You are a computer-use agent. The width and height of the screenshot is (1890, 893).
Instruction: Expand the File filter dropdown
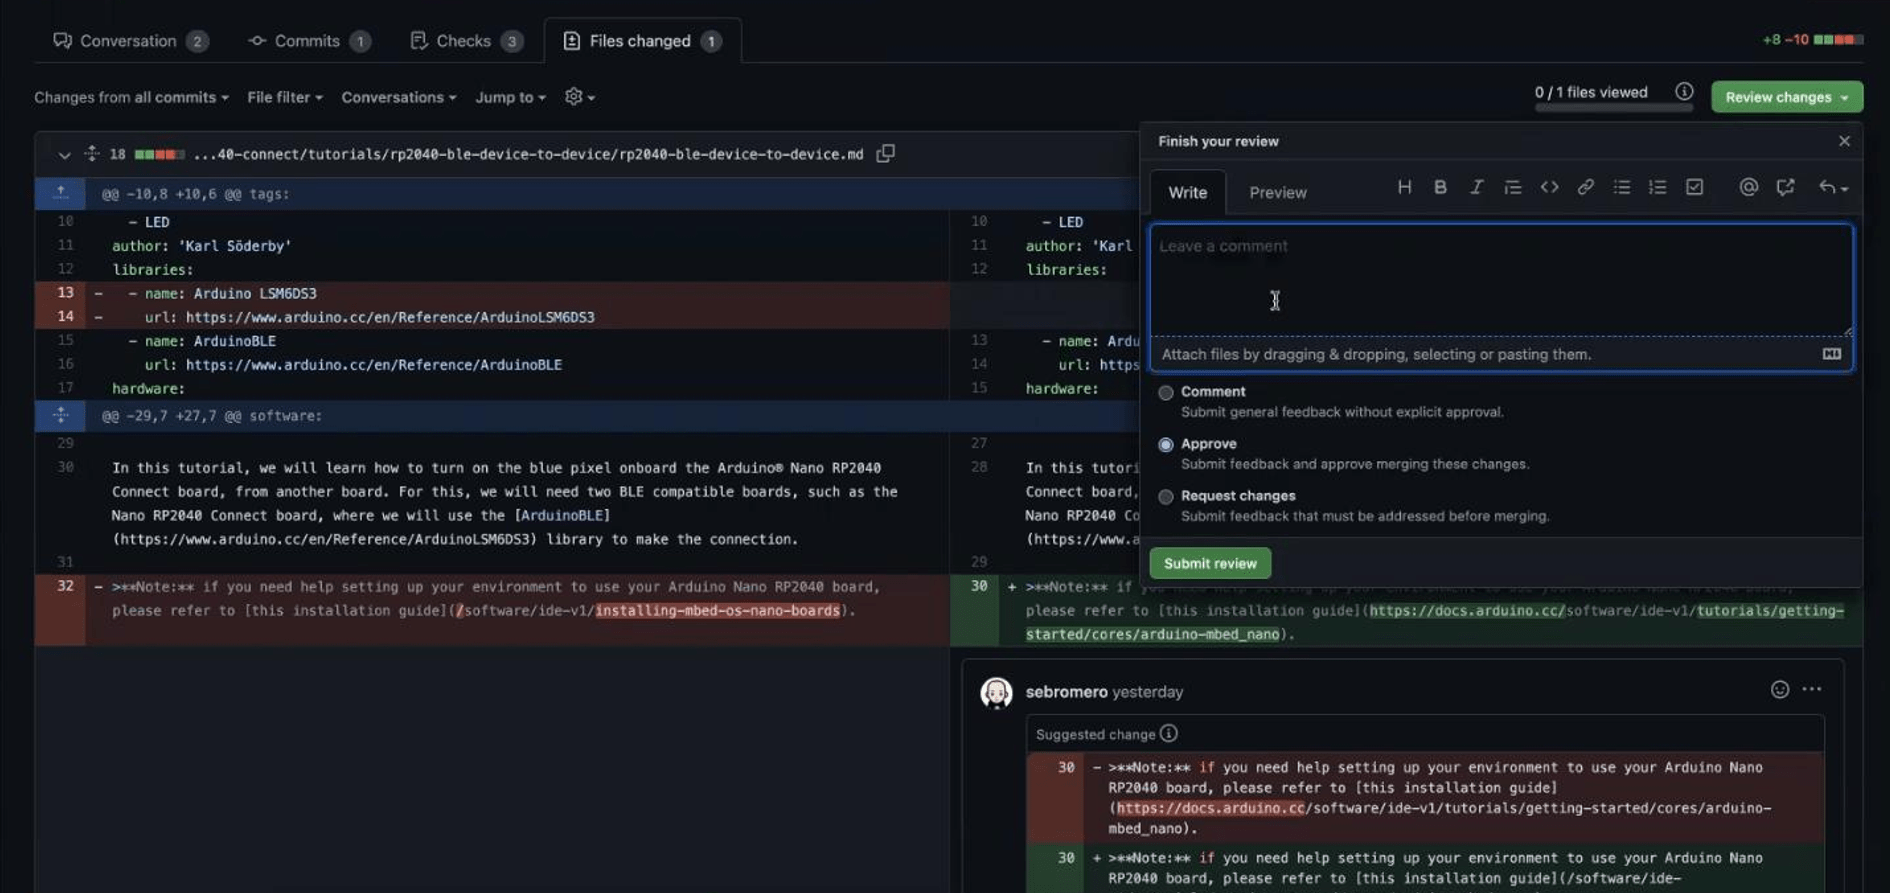point(284,97)
